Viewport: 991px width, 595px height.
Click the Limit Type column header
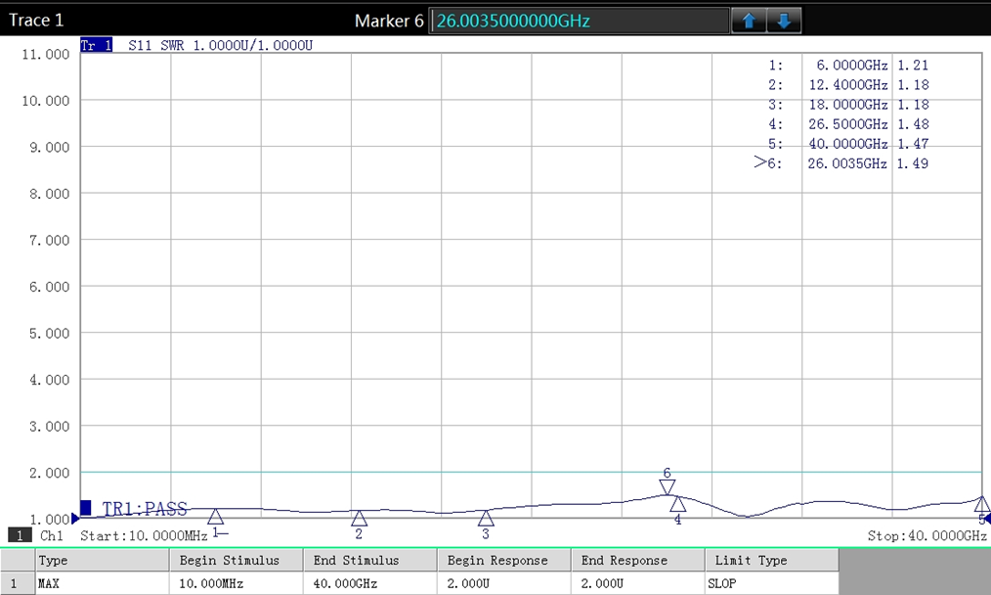point(772,560)
